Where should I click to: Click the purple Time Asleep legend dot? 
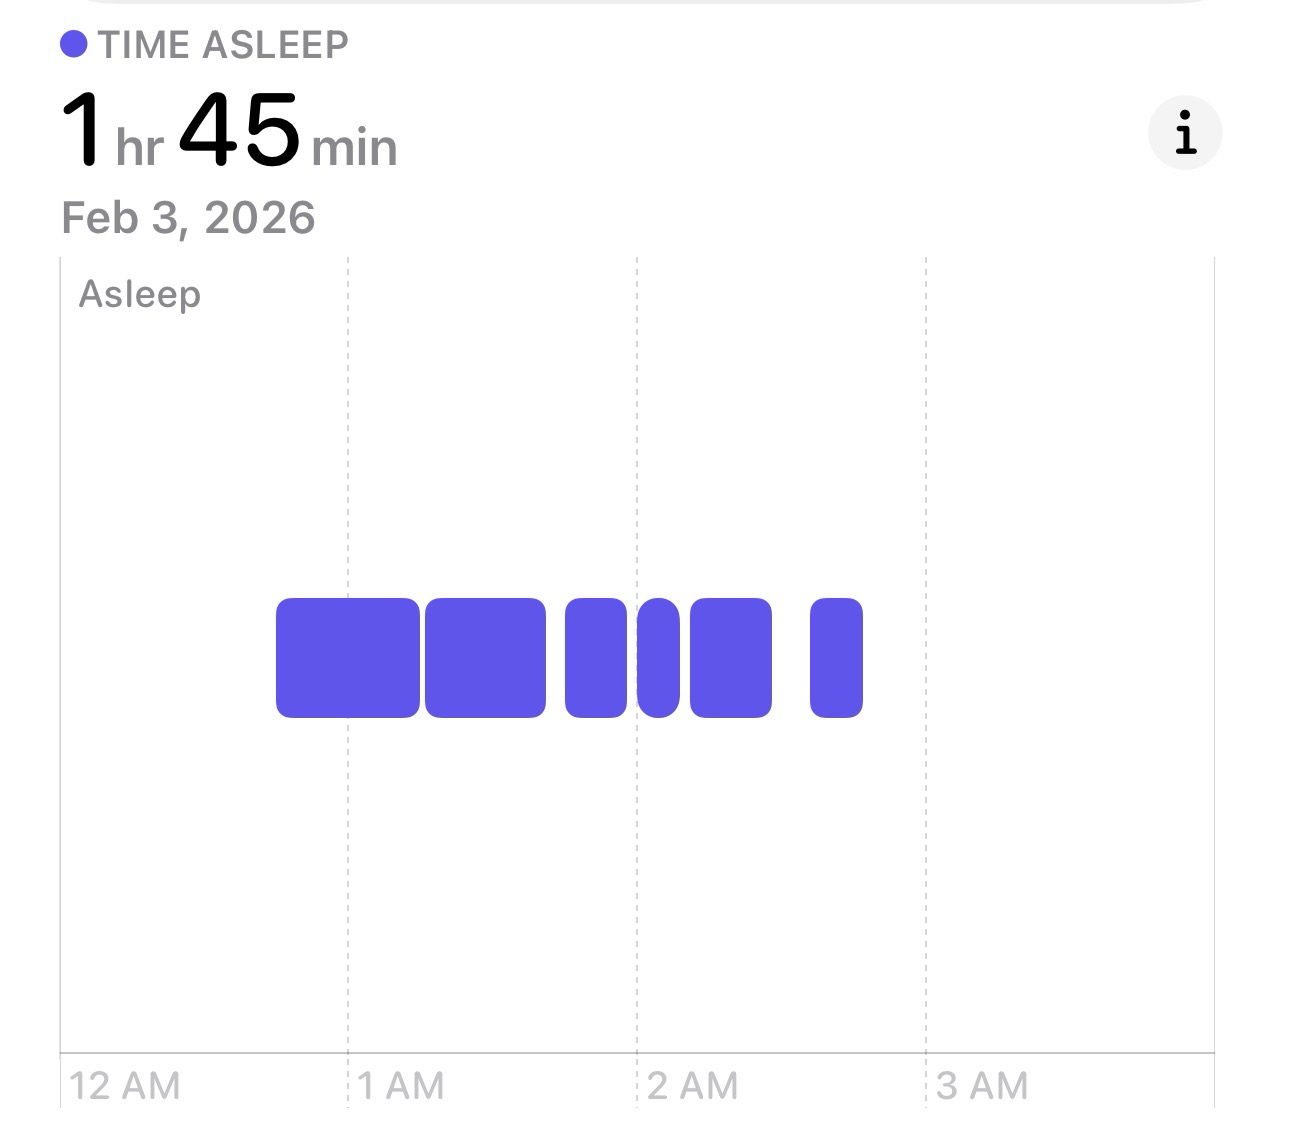coord(73,45)
